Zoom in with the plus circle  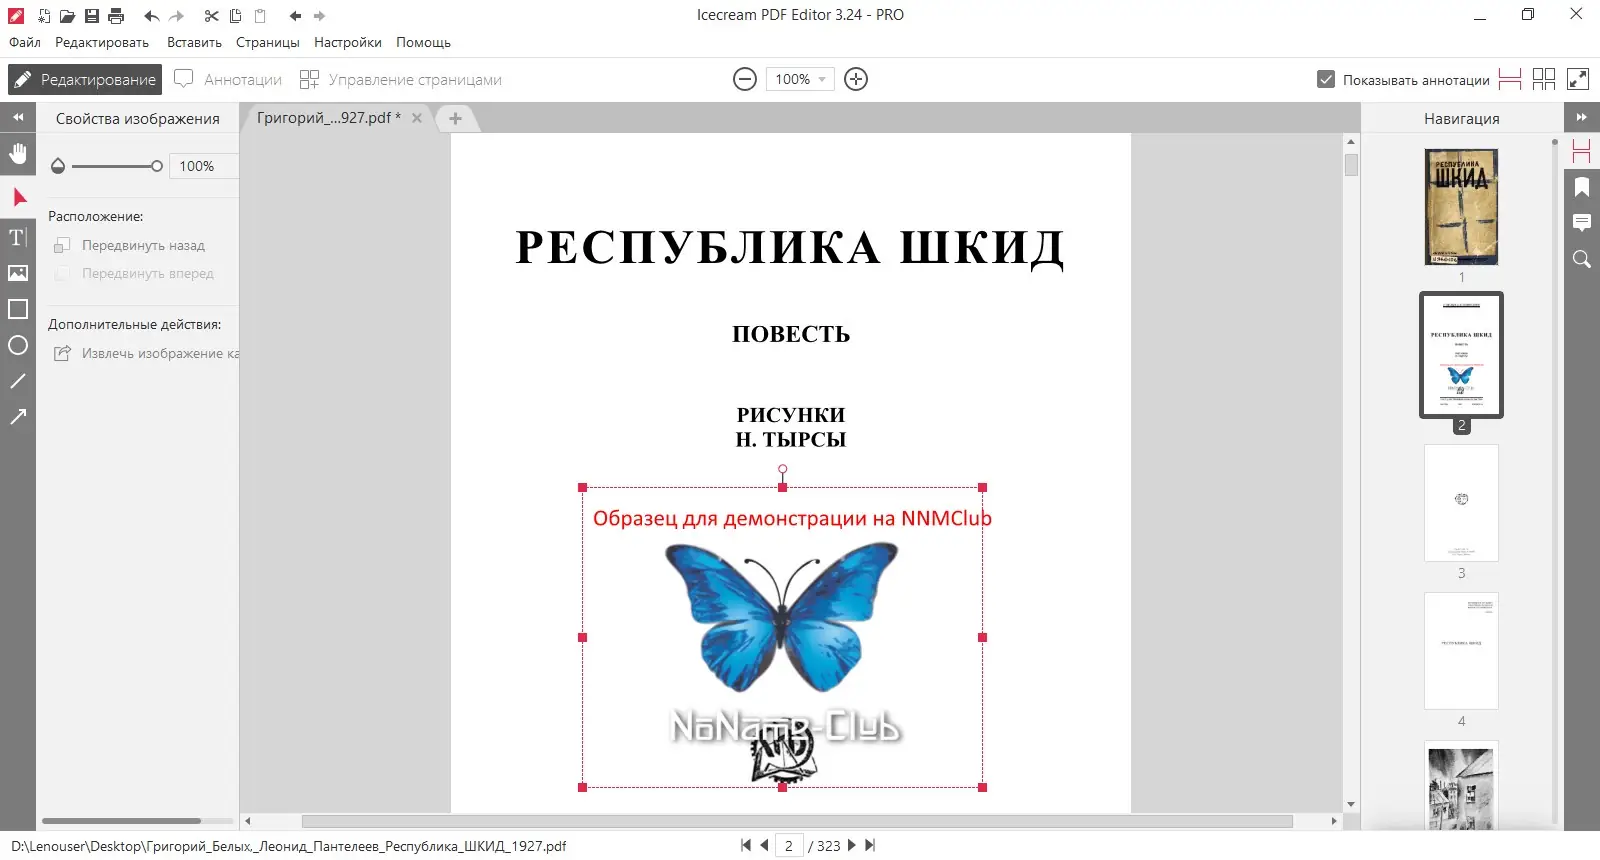pyautogui.click(x=856, y=79)
